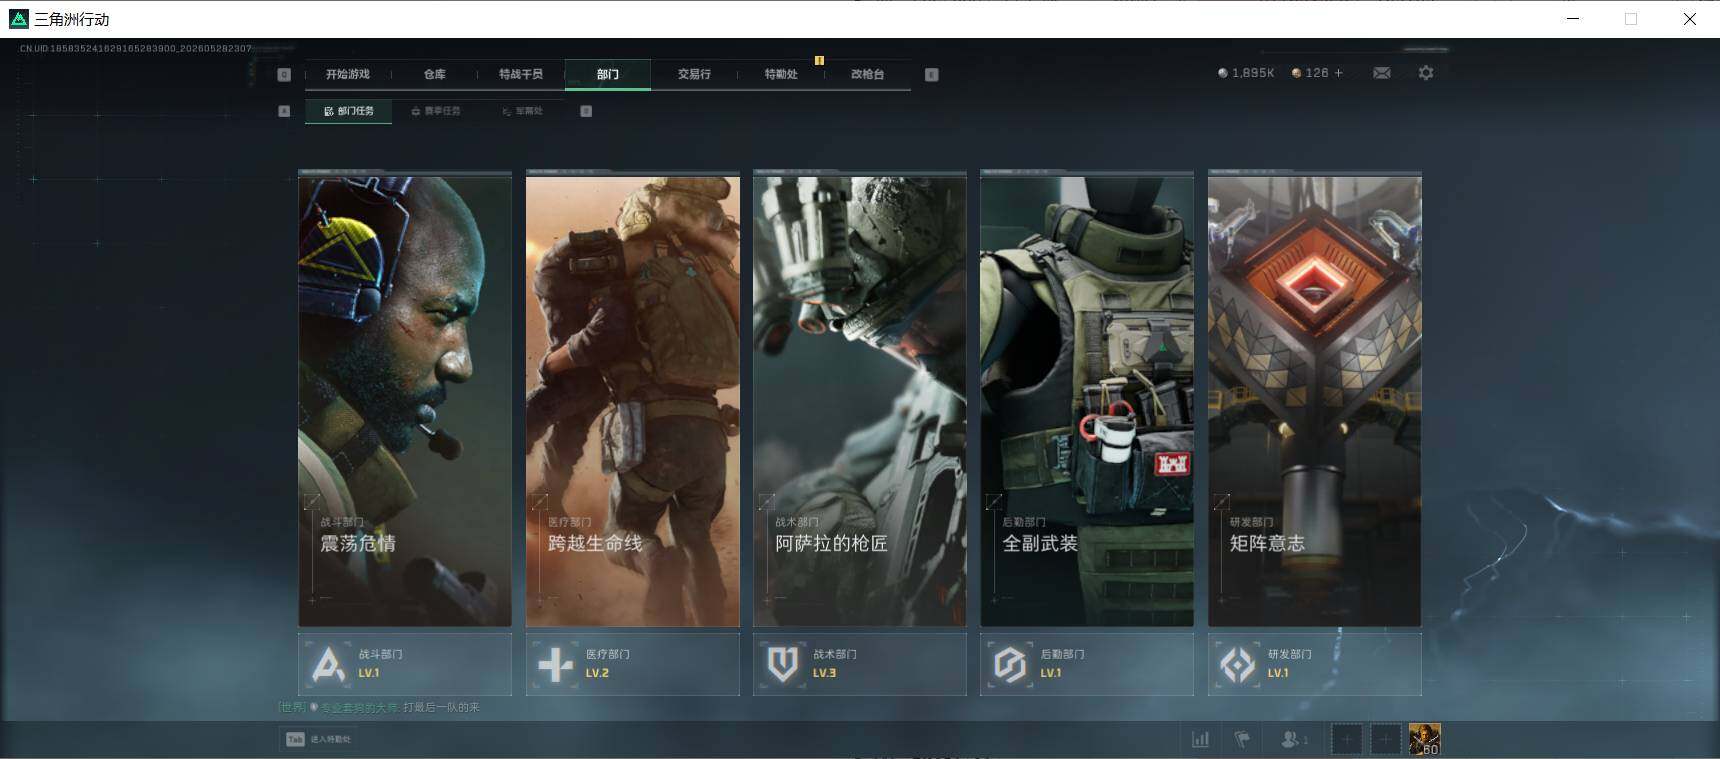Open the flag icon in bottom bar
Screen dimensions: 1720x759
coord(1242,739)
